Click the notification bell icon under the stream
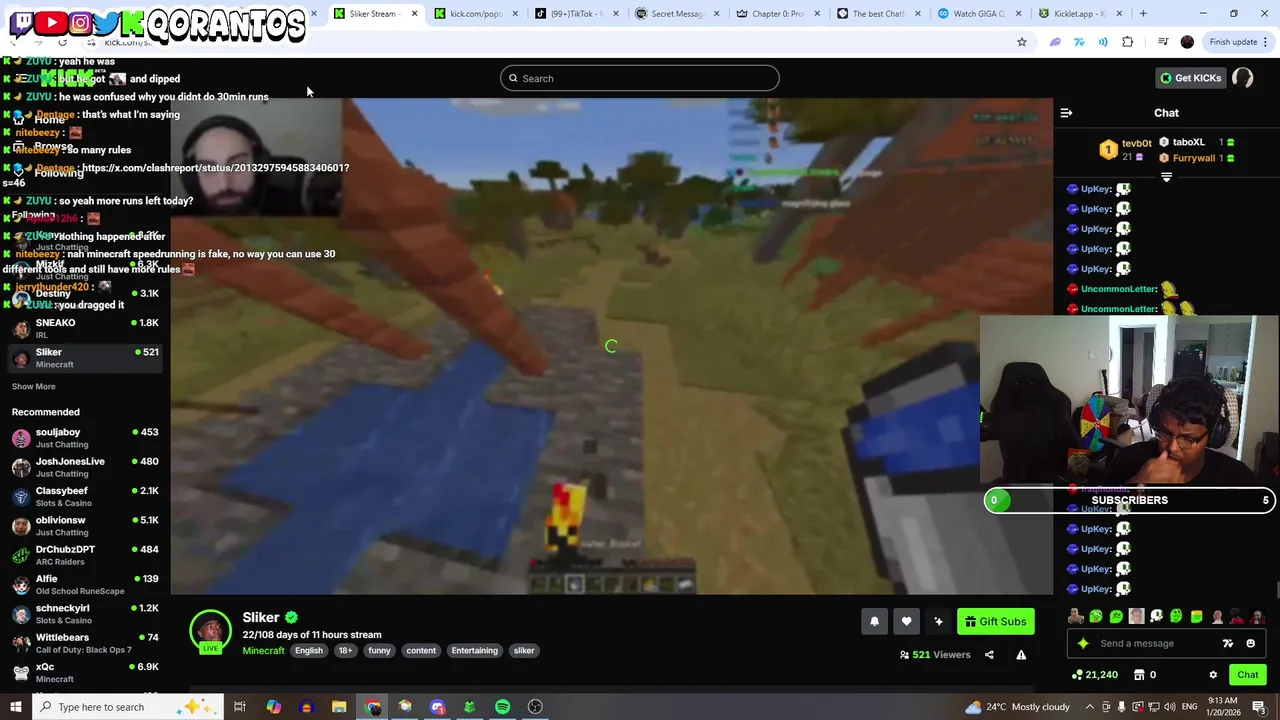 [874, 621]
